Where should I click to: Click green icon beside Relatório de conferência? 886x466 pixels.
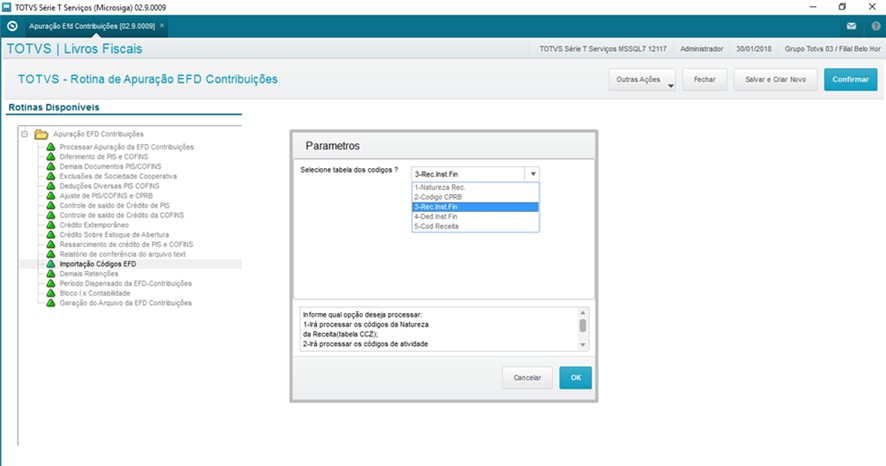click(51, 254)
